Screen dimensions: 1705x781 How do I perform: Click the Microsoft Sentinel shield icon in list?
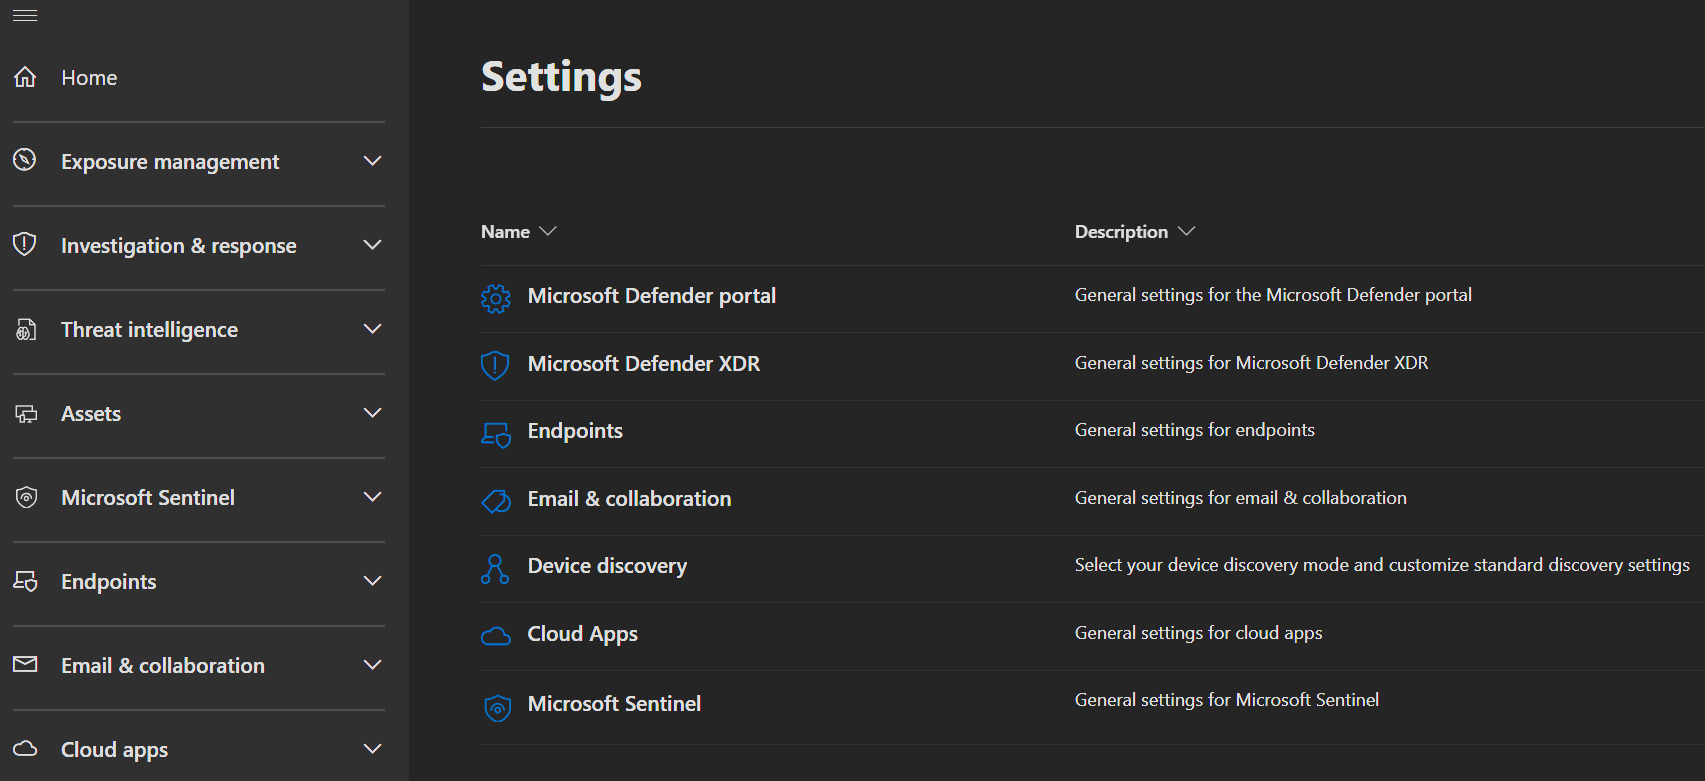(497, 707)
